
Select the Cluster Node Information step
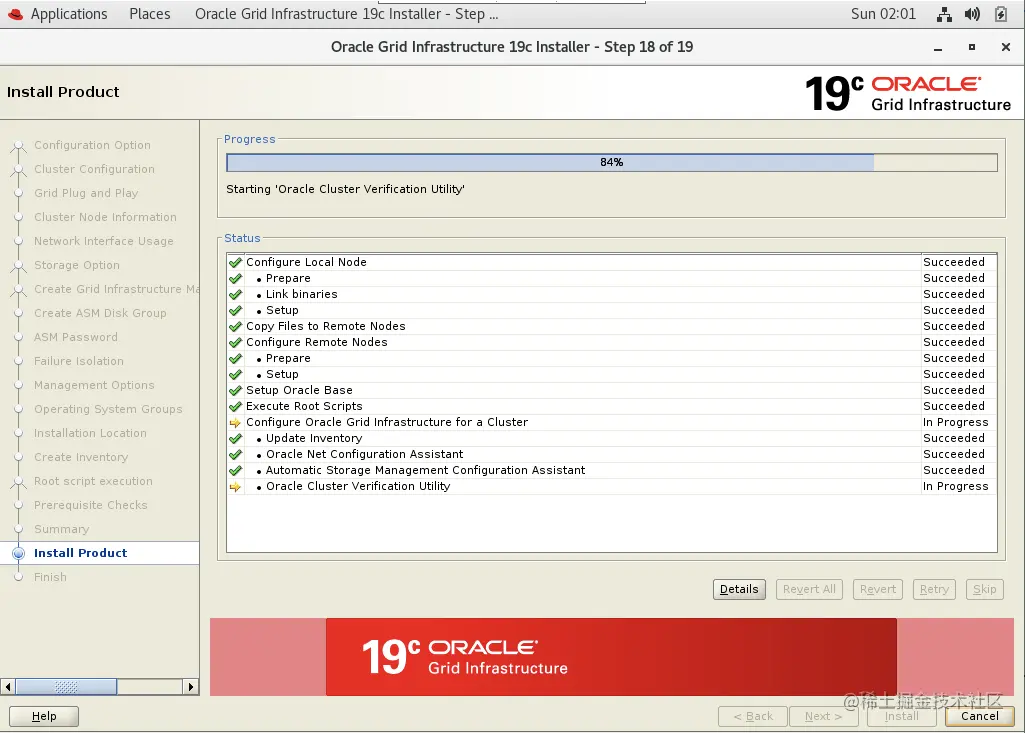[105, 217]
